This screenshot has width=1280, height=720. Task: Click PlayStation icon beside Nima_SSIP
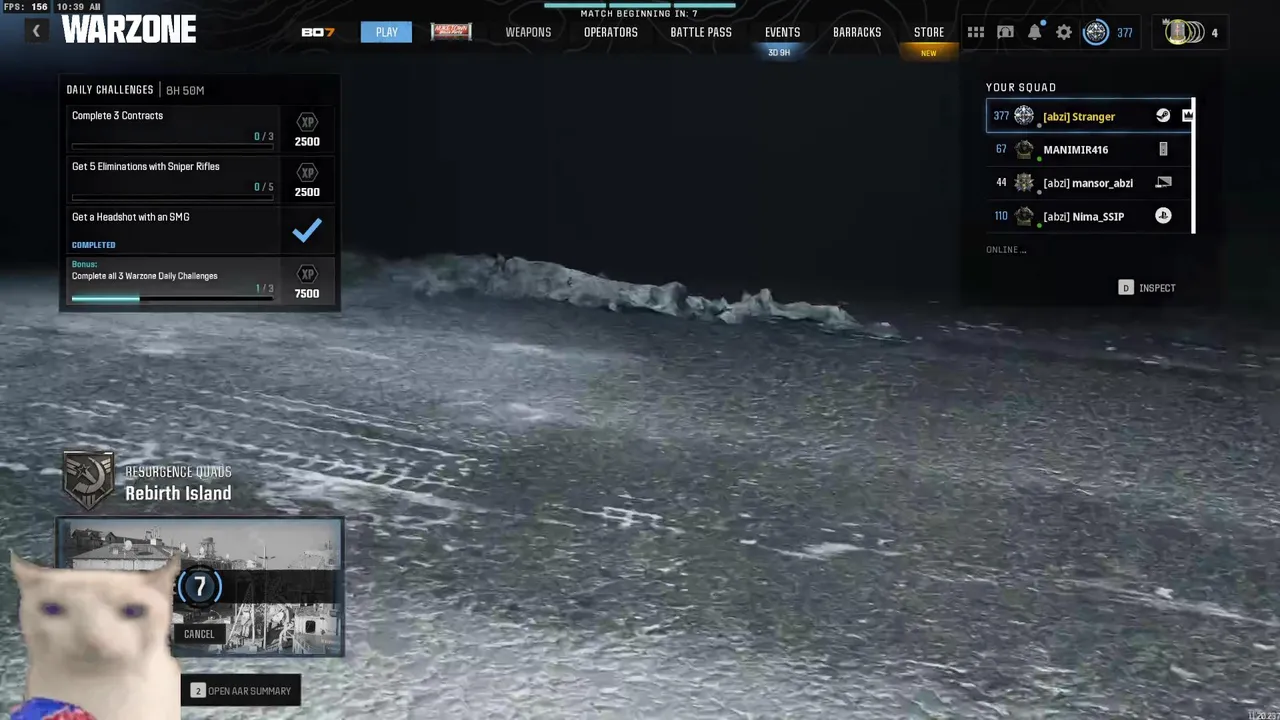pos(1163,215)
